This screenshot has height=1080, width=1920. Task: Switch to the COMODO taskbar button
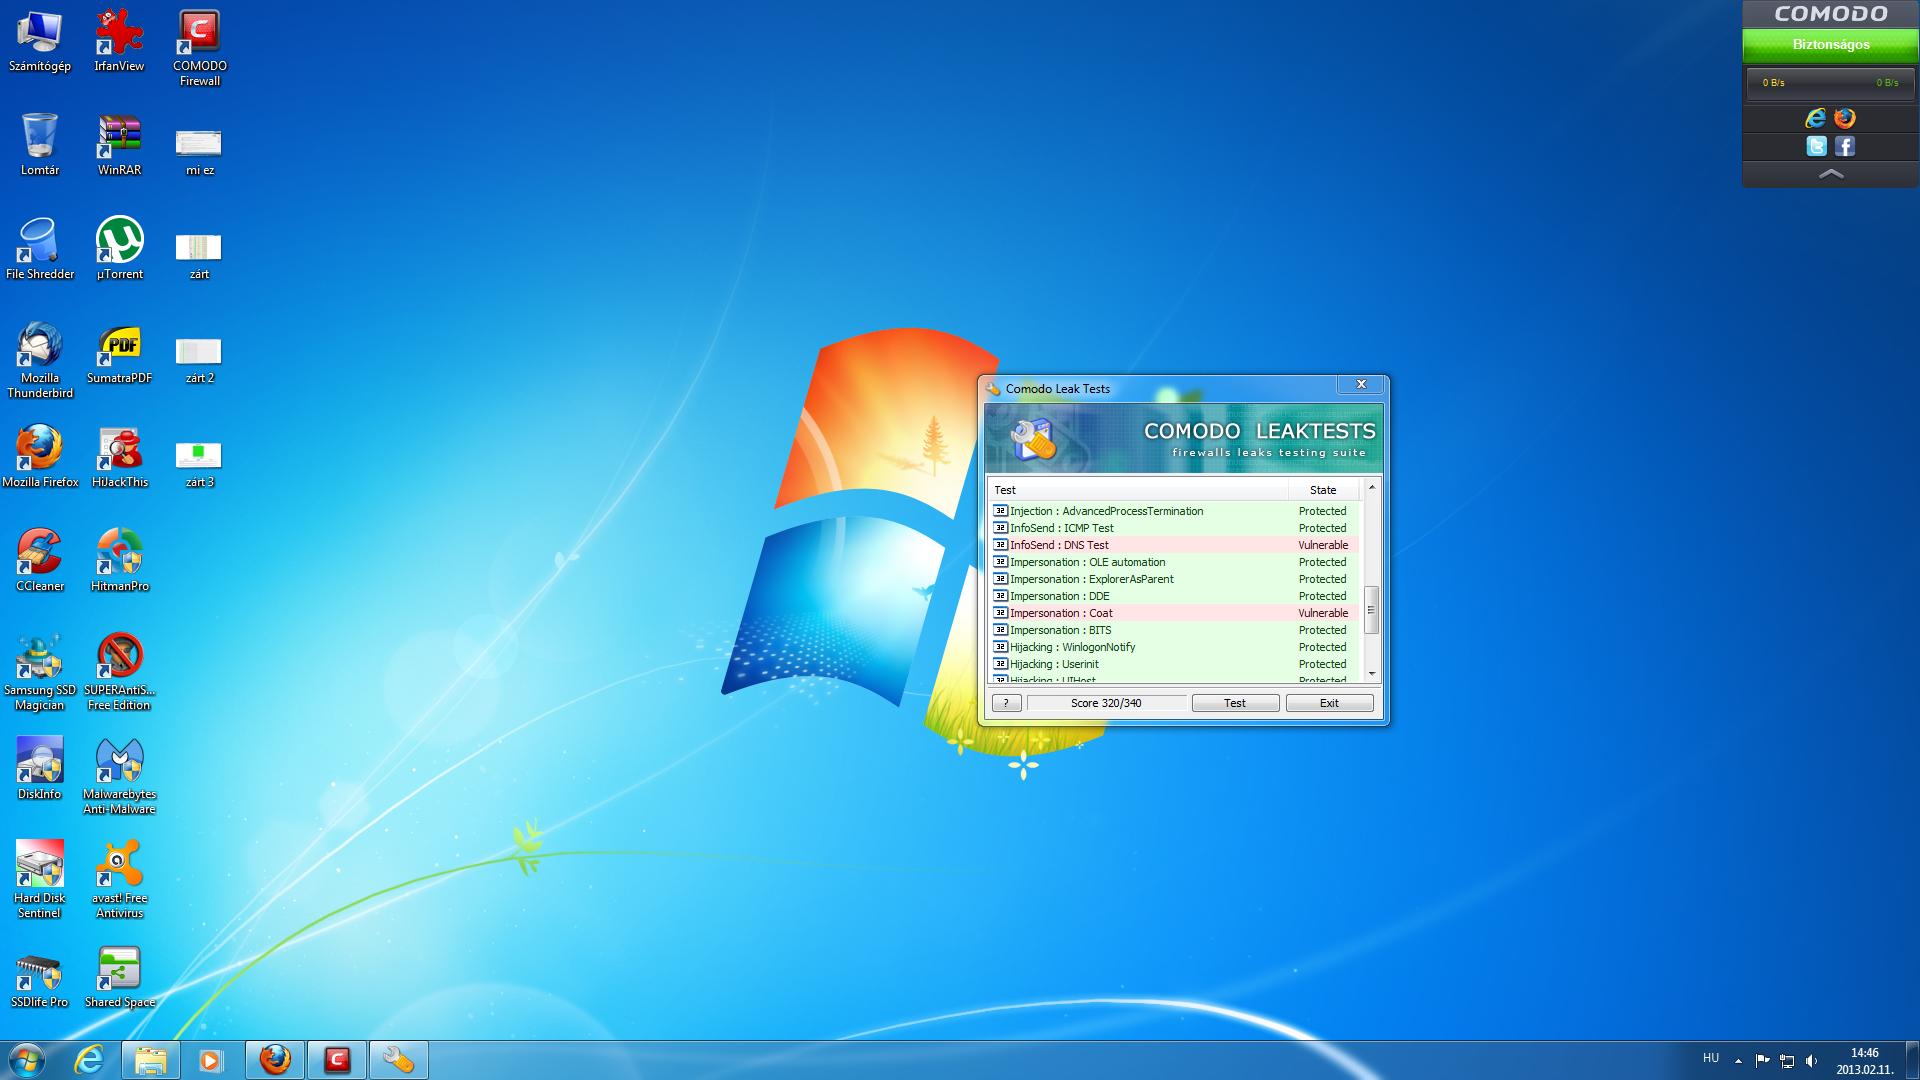tap(337, 1060)
